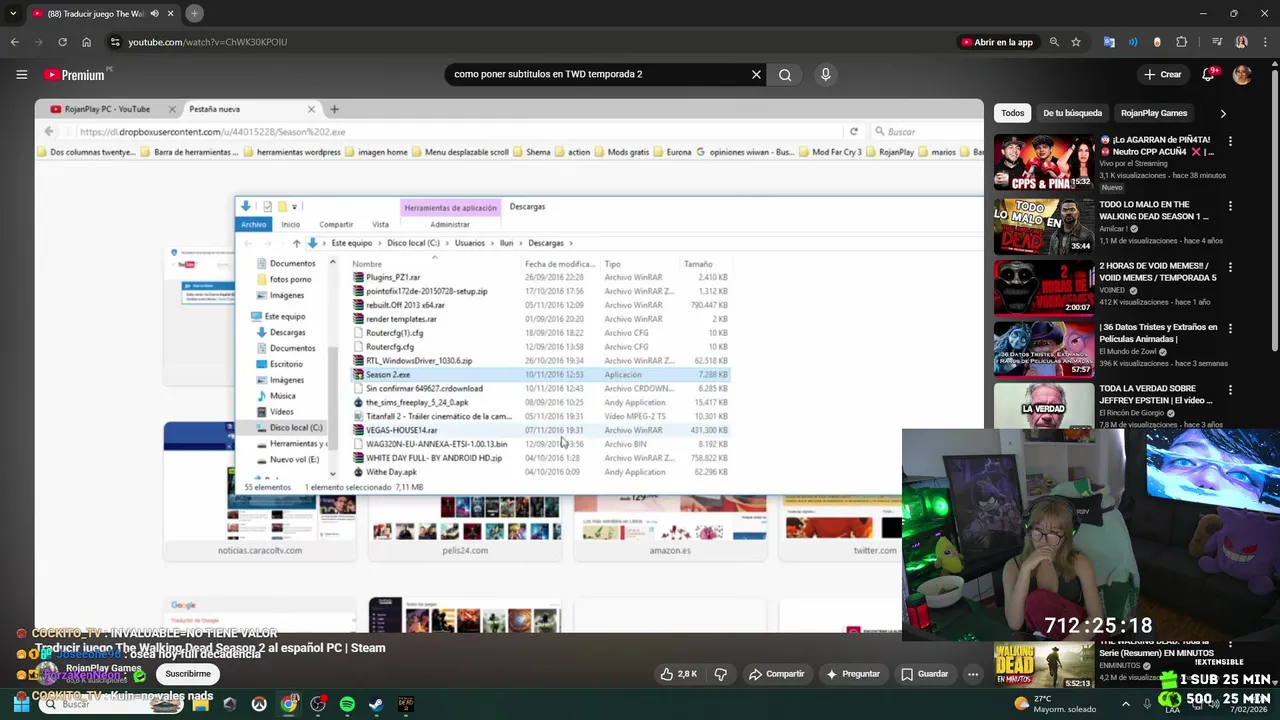Open options for 36 Datos Tristes video

click(1230, 328)
